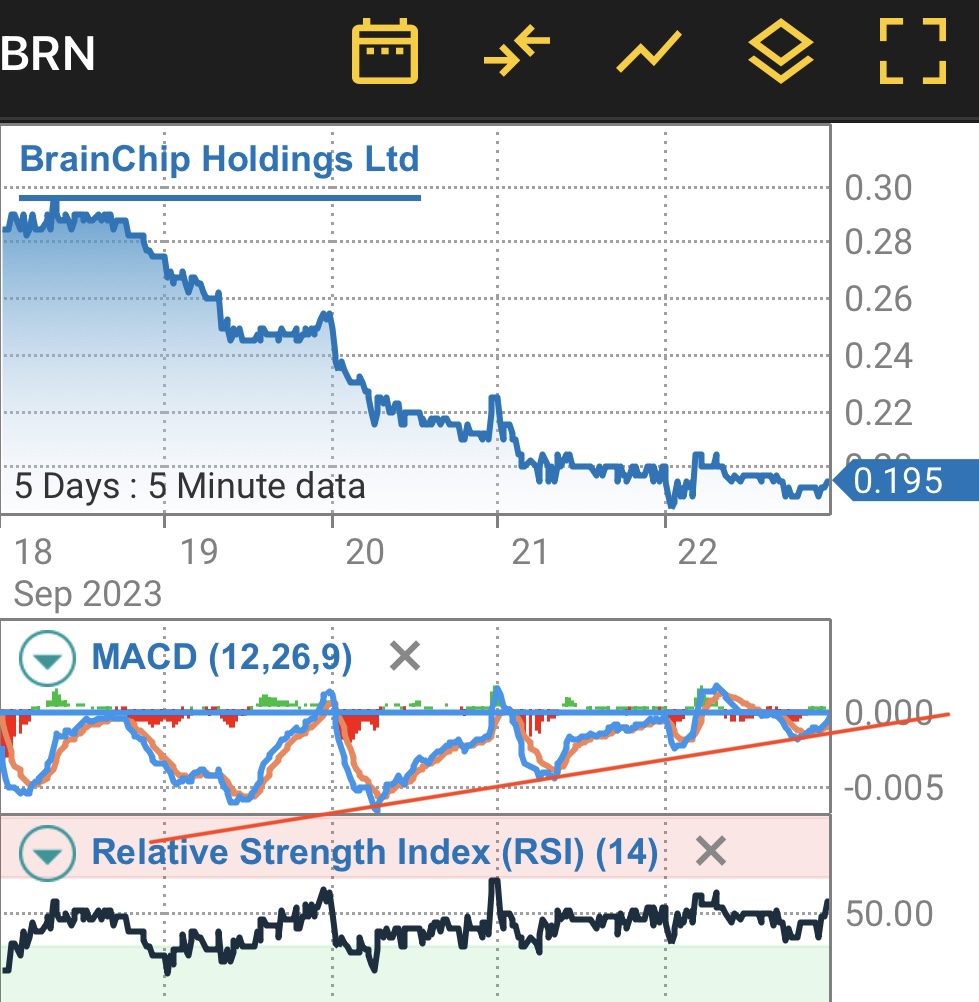Select the 5 Days : 5 Minute data label
This screenshot has width=979, height=1002.
[190, 487]
